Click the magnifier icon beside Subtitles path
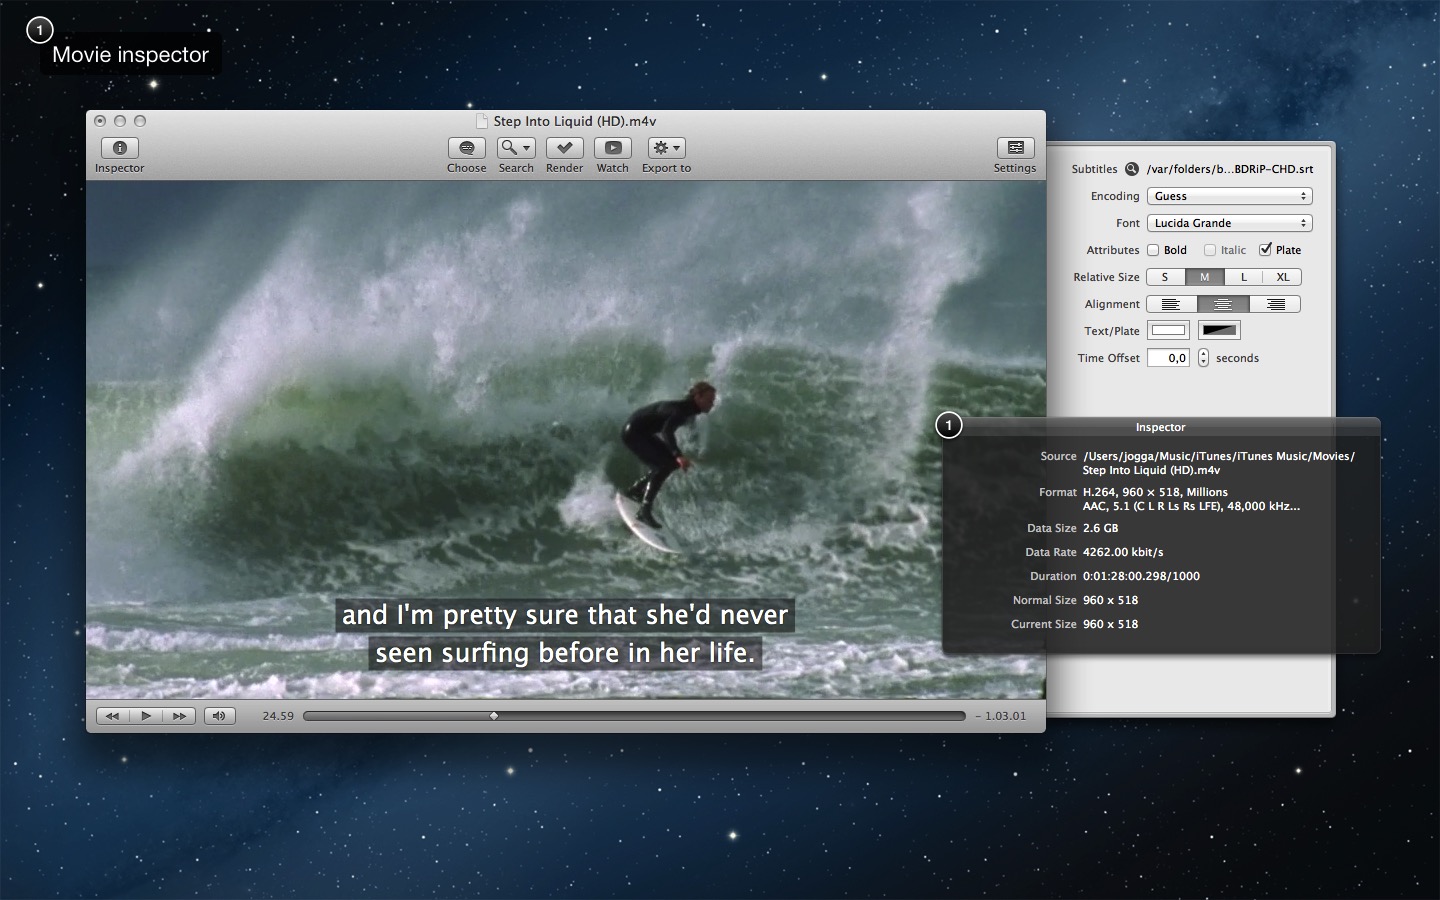The image size is (1440, 900). click(1132, 169)
